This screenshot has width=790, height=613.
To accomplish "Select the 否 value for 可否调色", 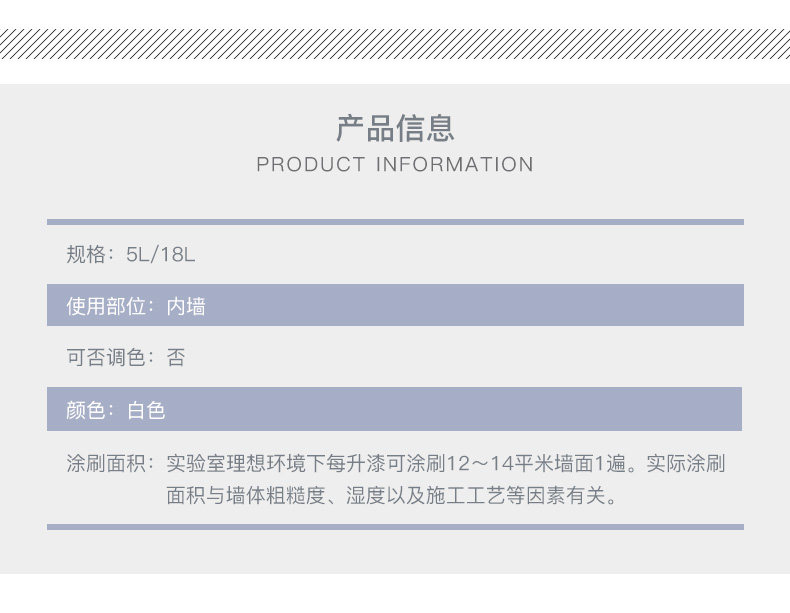I will tap(176, 358).
